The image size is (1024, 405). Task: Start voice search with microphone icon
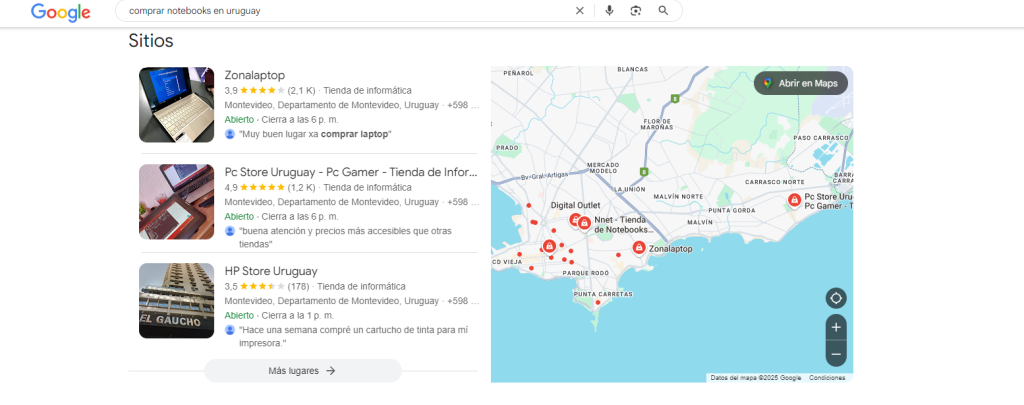pos(609,11)
